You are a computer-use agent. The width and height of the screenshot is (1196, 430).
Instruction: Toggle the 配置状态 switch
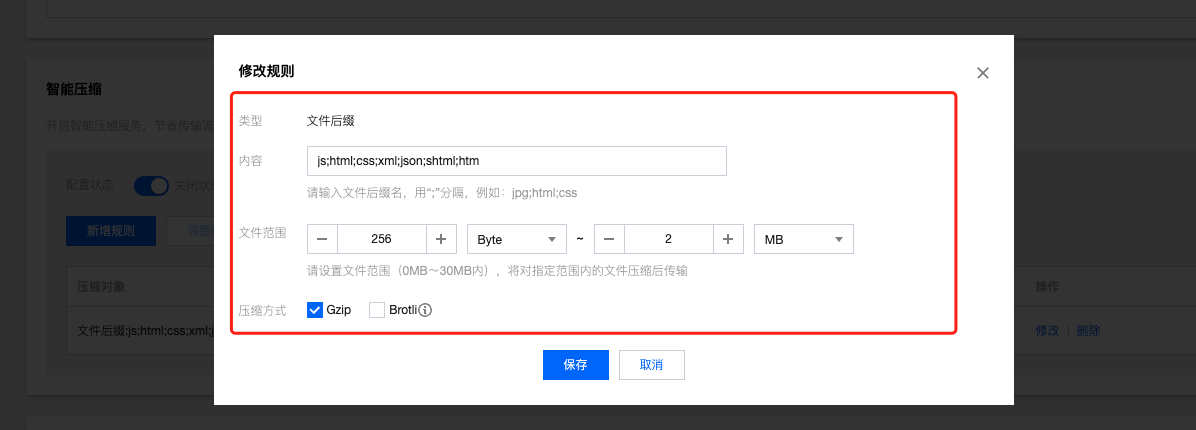click(x=151, y=185)
